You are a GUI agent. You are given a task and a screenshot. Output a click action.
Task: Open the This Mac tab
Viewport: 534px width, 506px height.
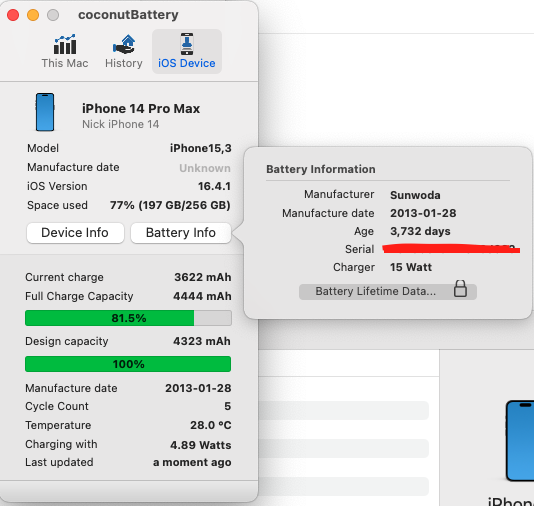point(65,51)
